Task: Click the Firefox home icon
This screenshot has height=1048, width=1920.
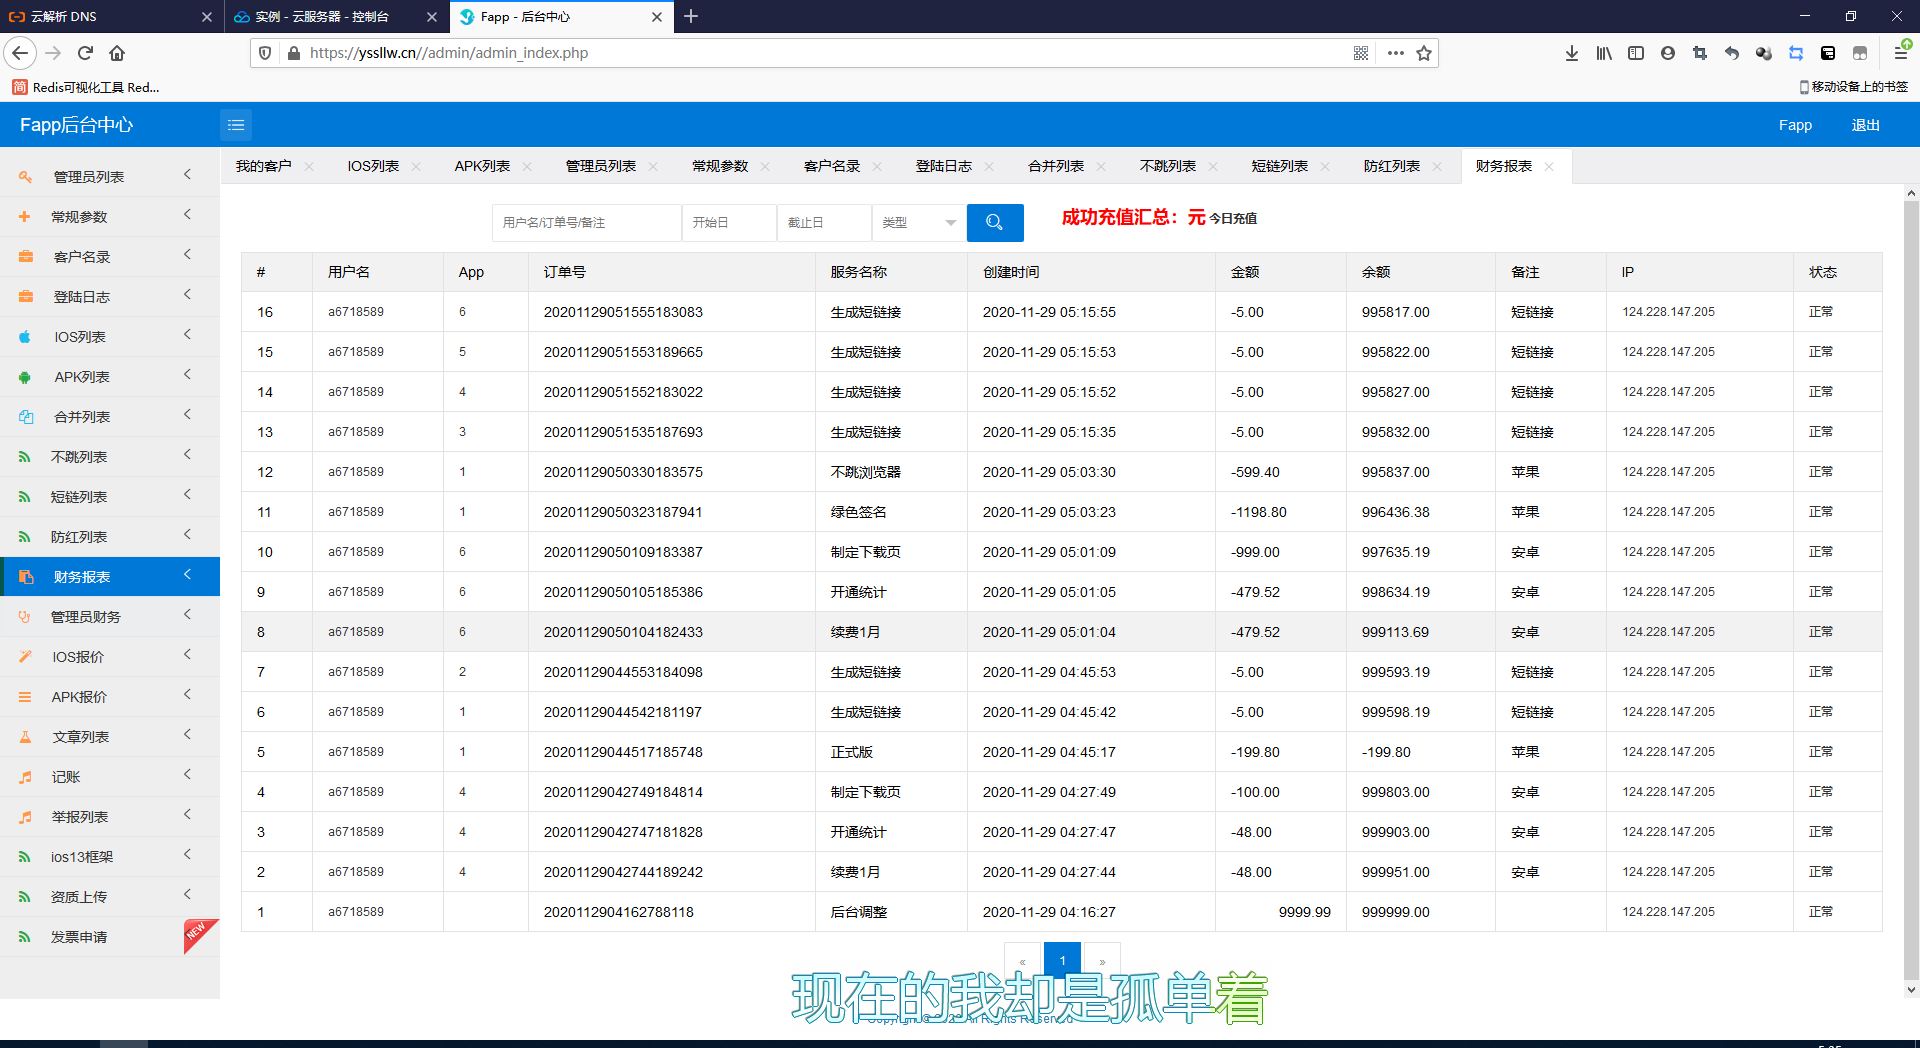Action: pyautogui.click(x=117, y=53)
